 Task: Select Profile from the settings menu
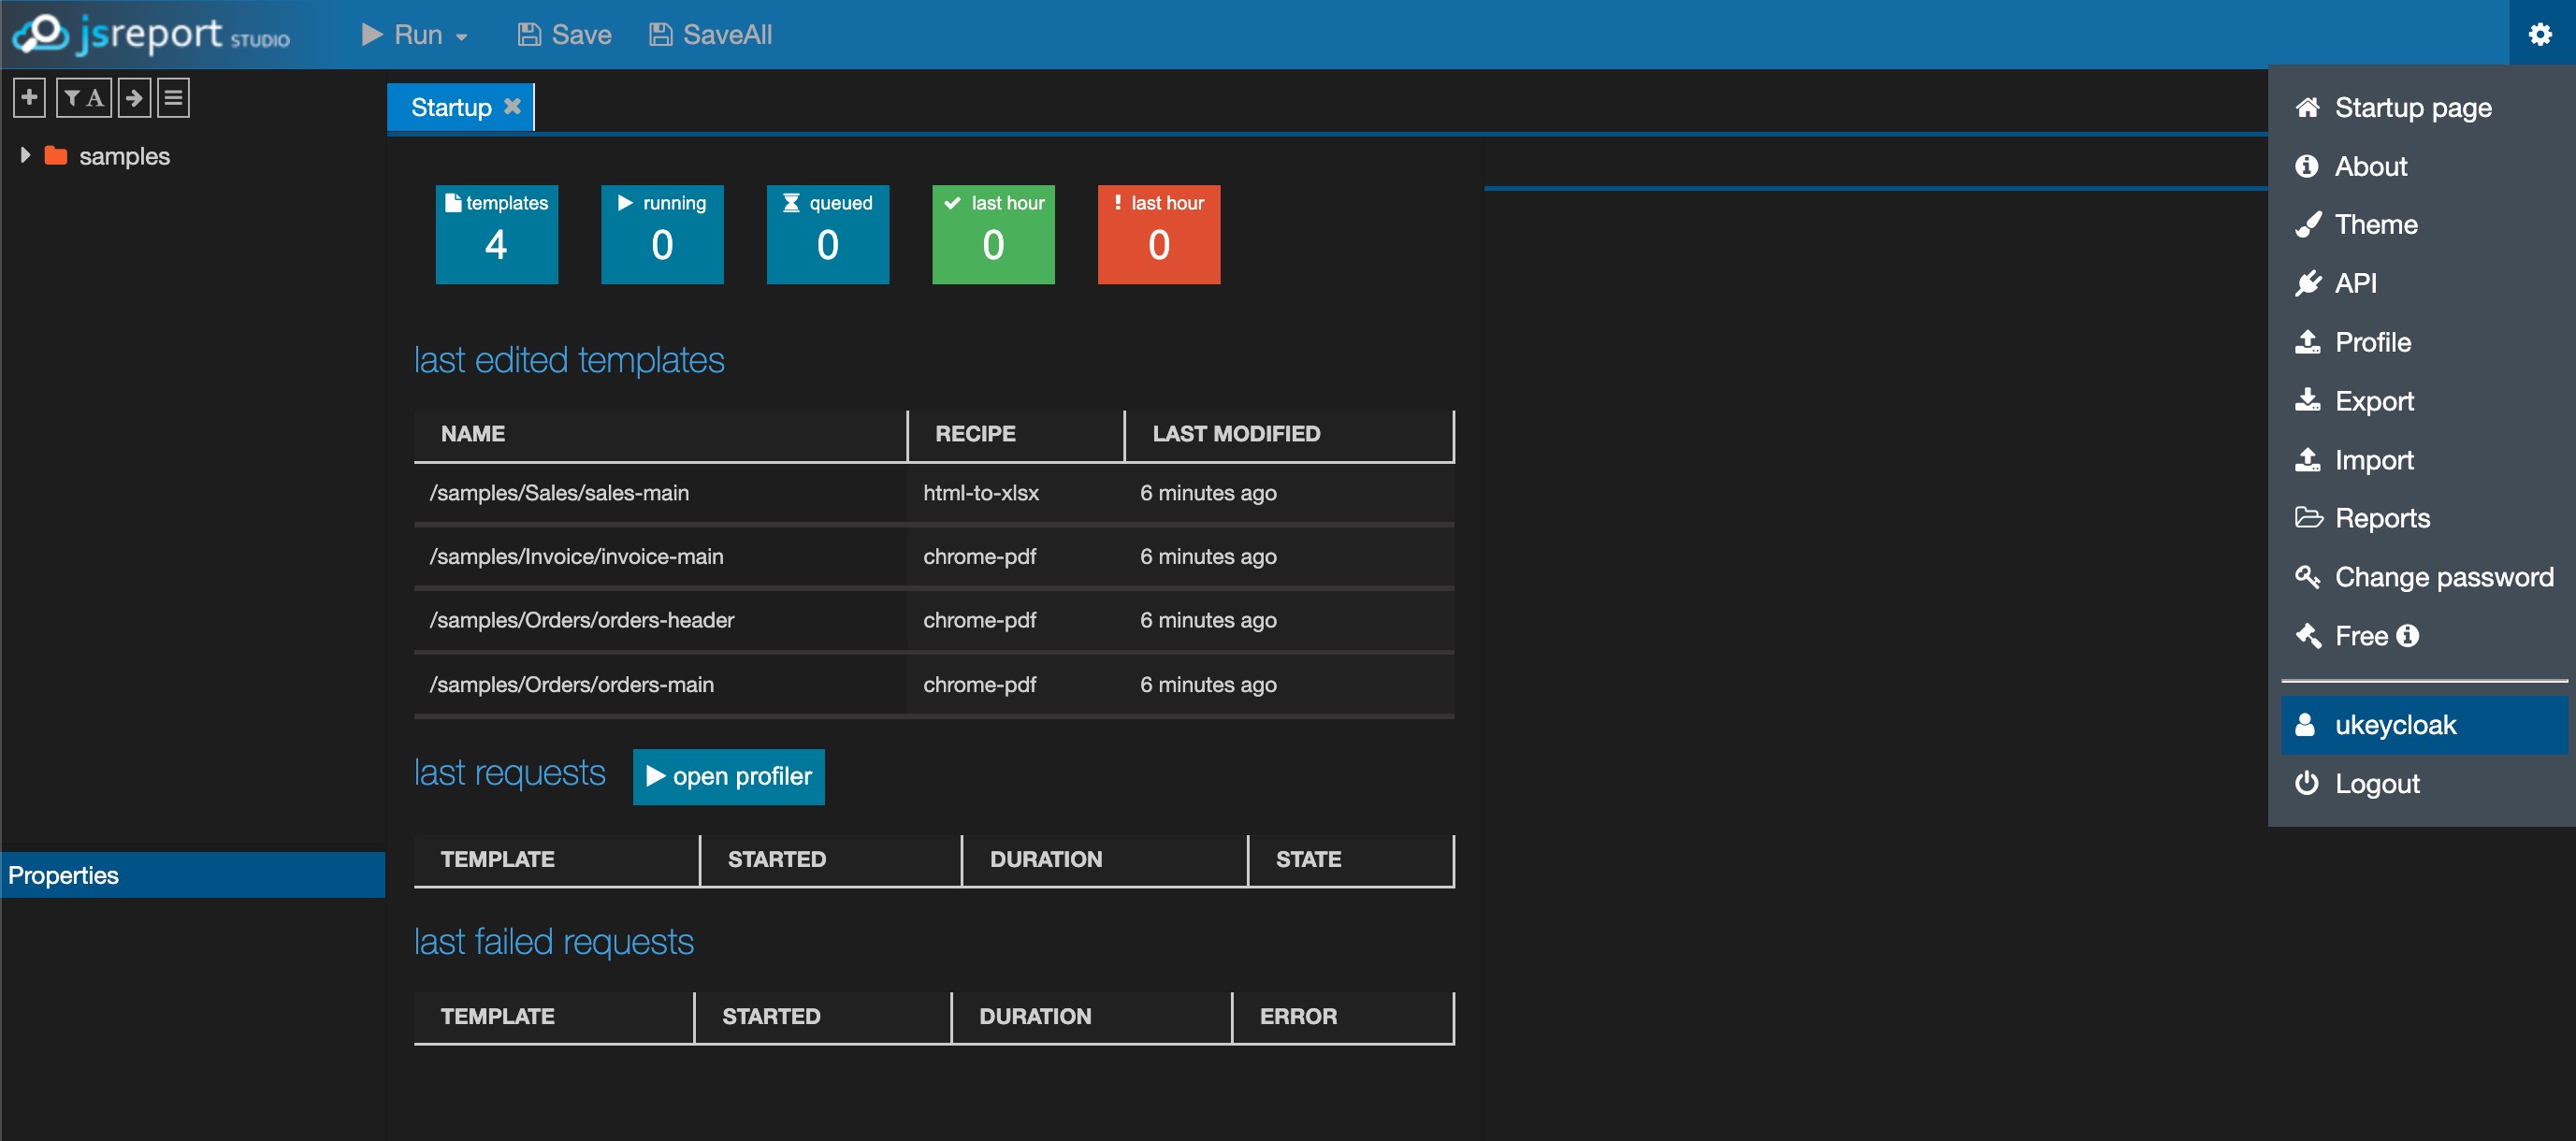coord(2422,342)
